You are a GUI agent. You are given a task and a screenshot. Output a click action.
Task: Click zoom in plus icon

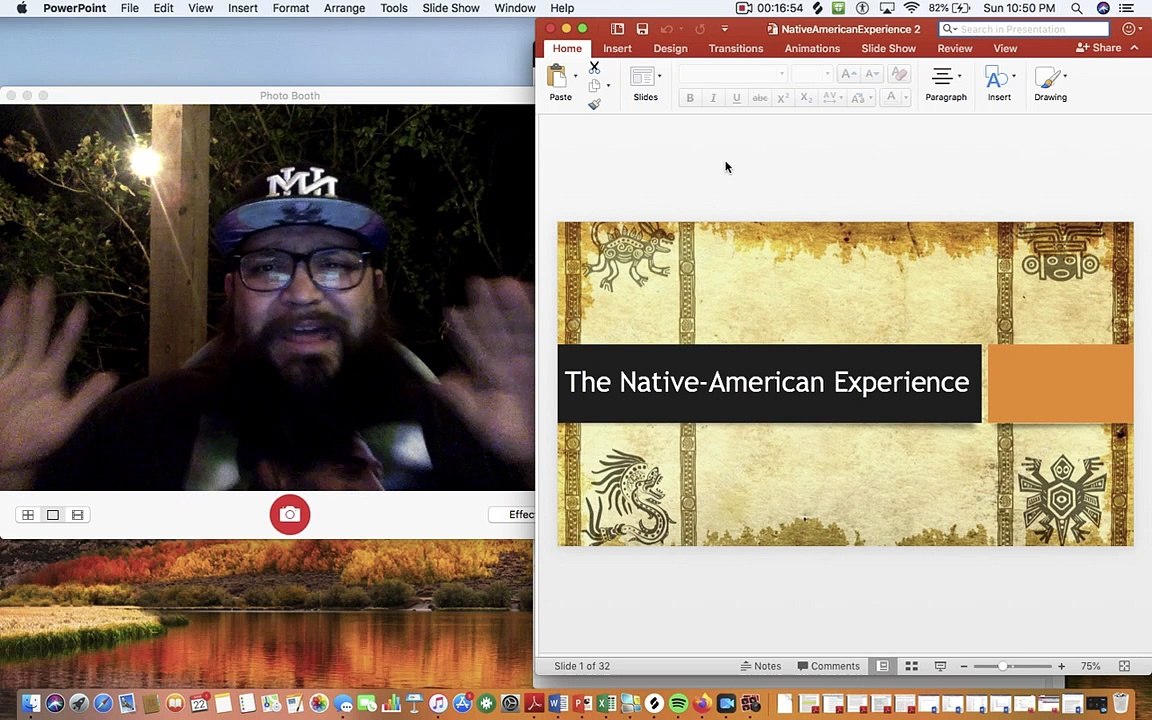1062,666
